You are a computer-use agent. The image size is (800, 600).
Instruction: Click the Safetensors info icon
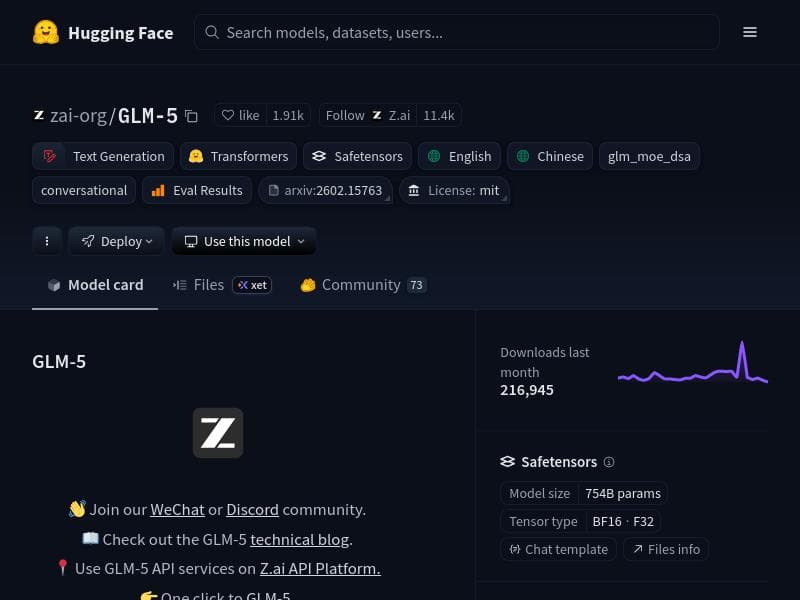click(x=610, y=462)
